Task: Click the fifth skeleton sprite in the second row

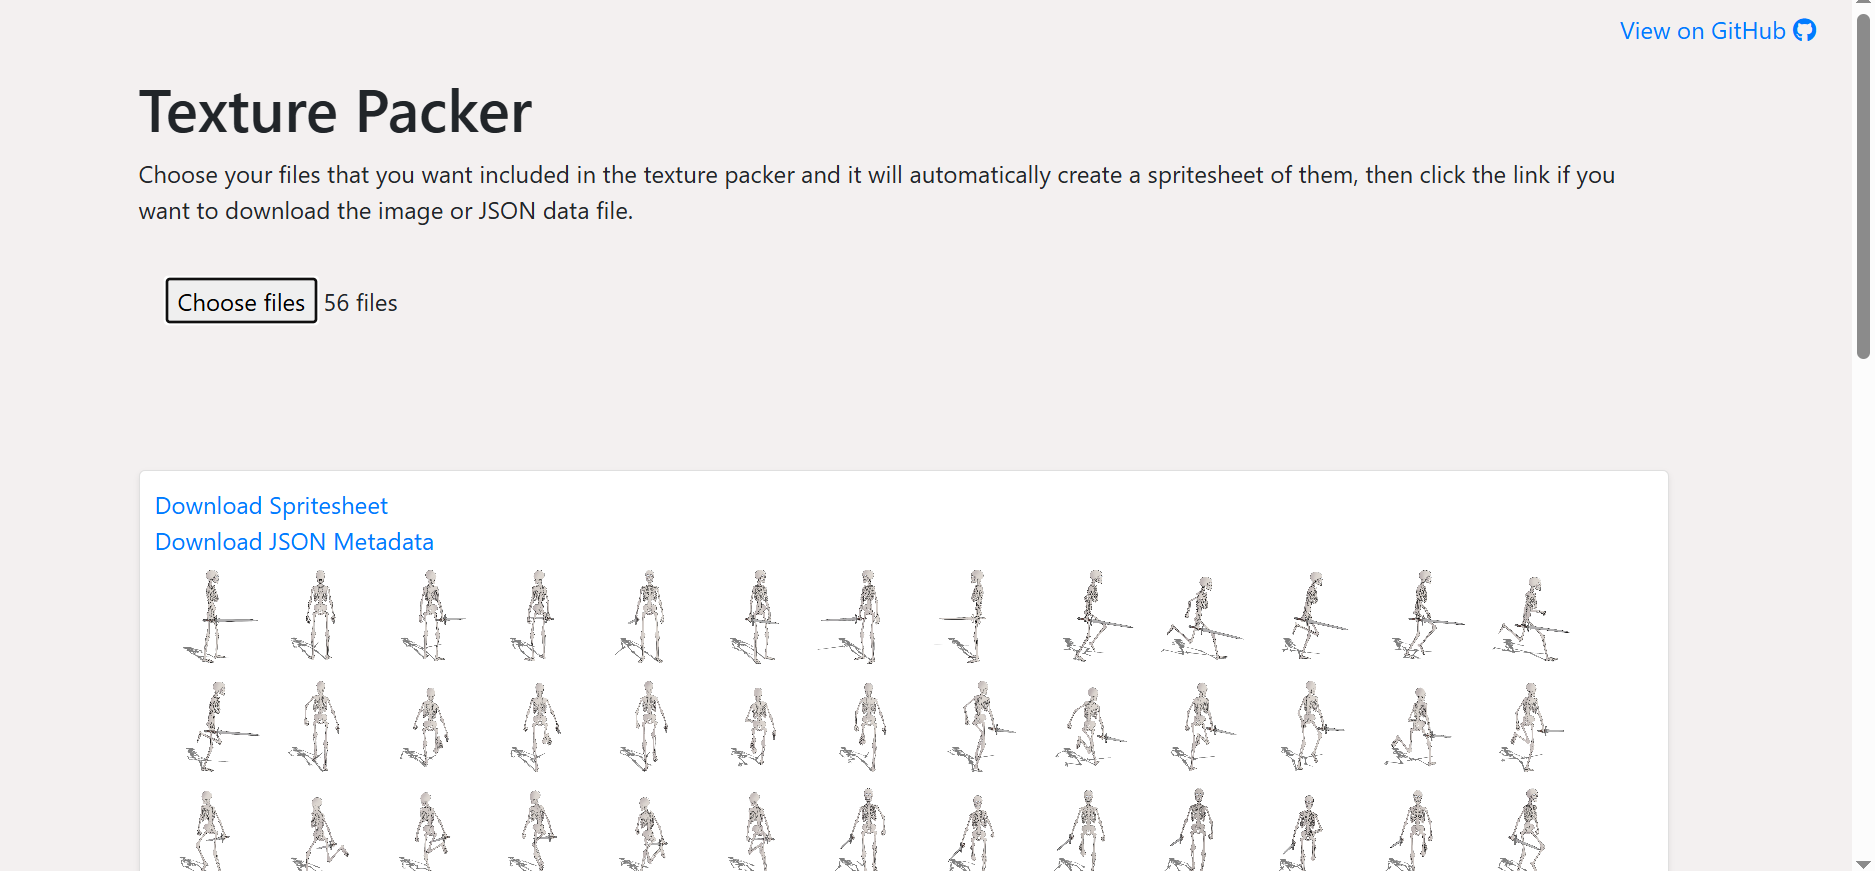Action: 648,727
